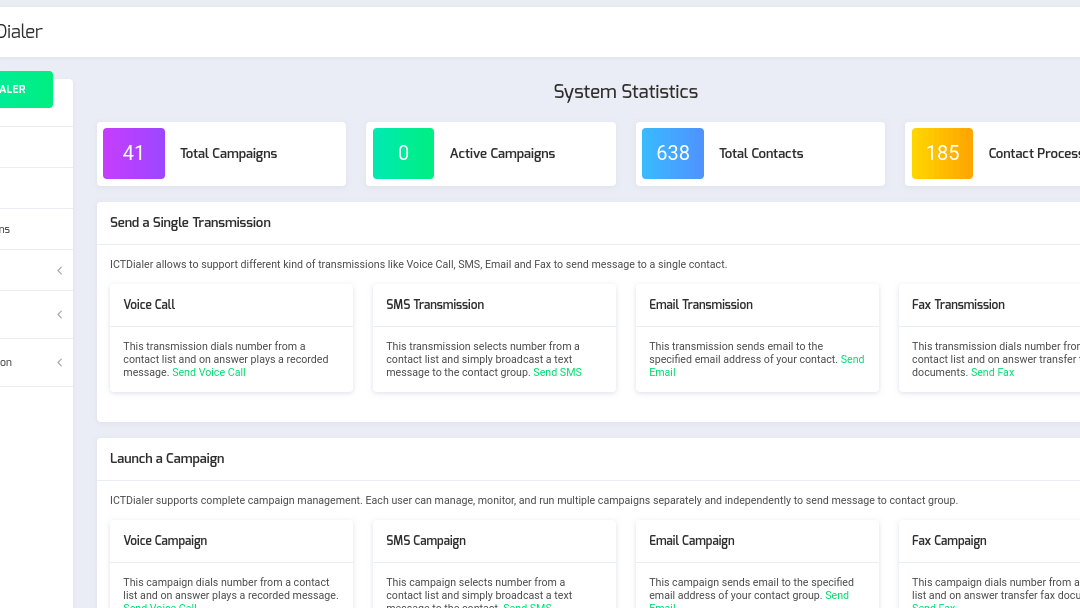This screenshot has width=1080, height=608.
Task: Click the "Fax Campaign" card title
Action: tap(949, 541)
